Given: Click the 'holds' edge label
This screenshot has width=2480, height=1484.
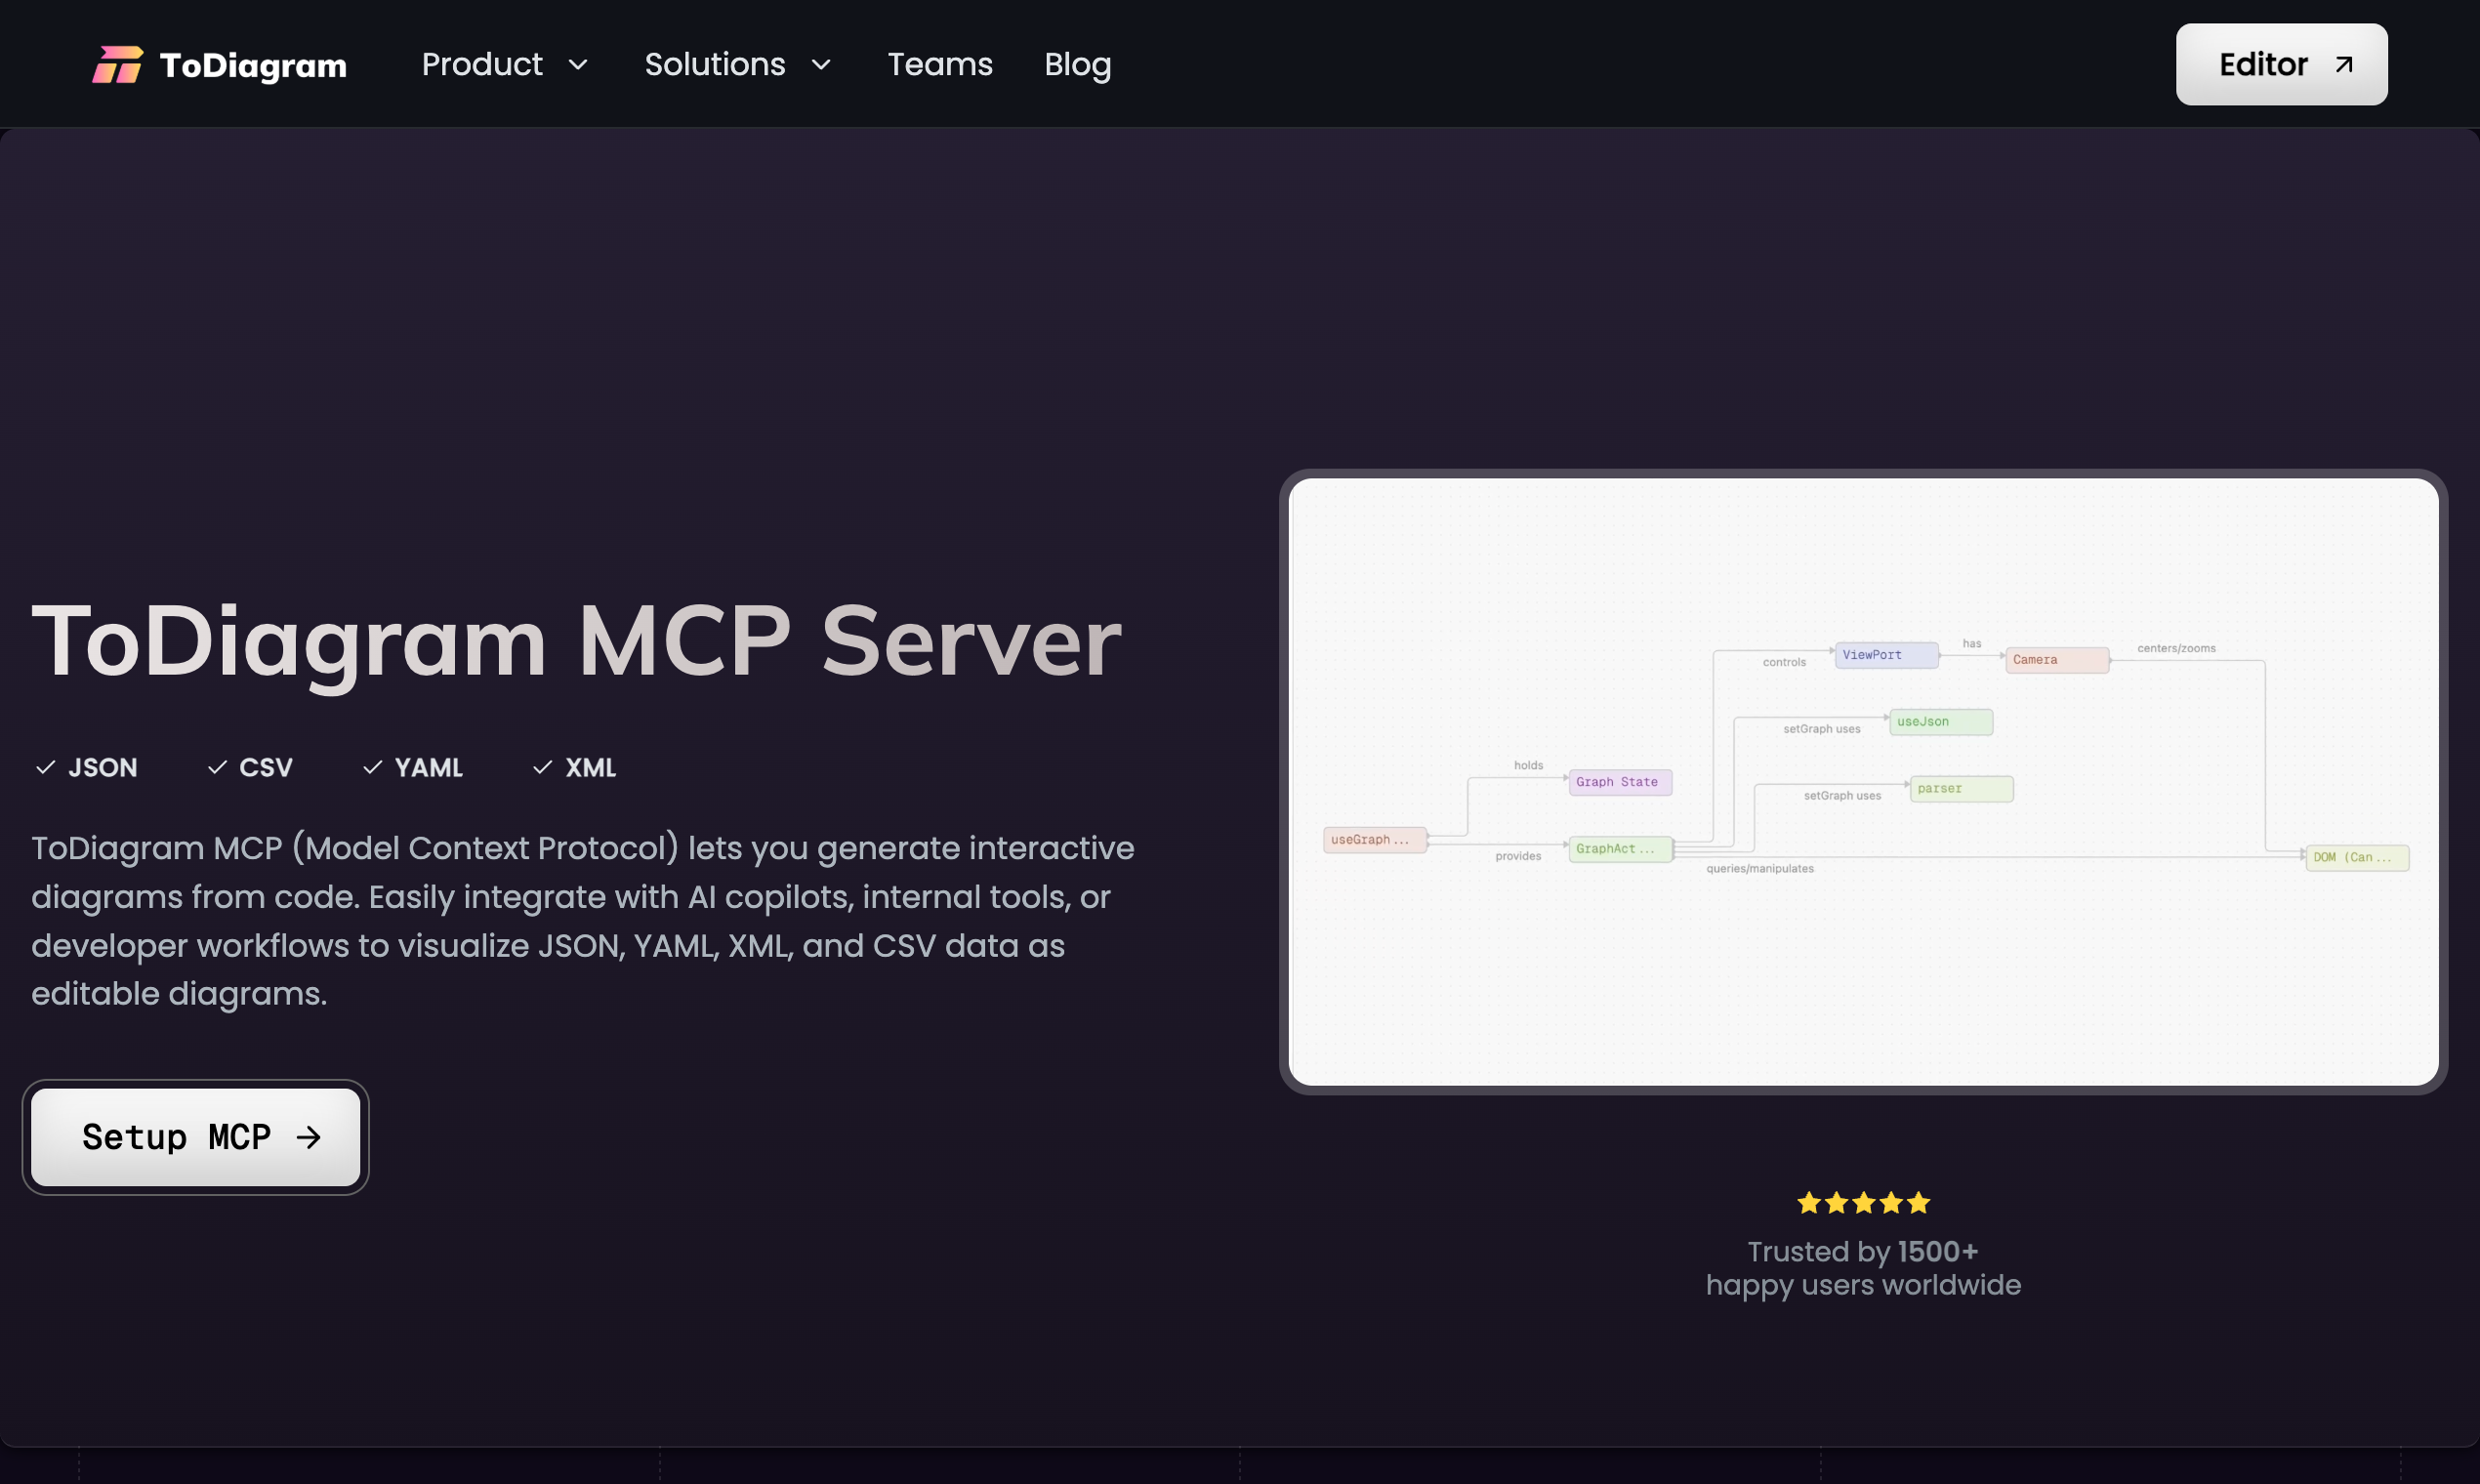Looking at the screenshot, I should (x=1528, y=765).
